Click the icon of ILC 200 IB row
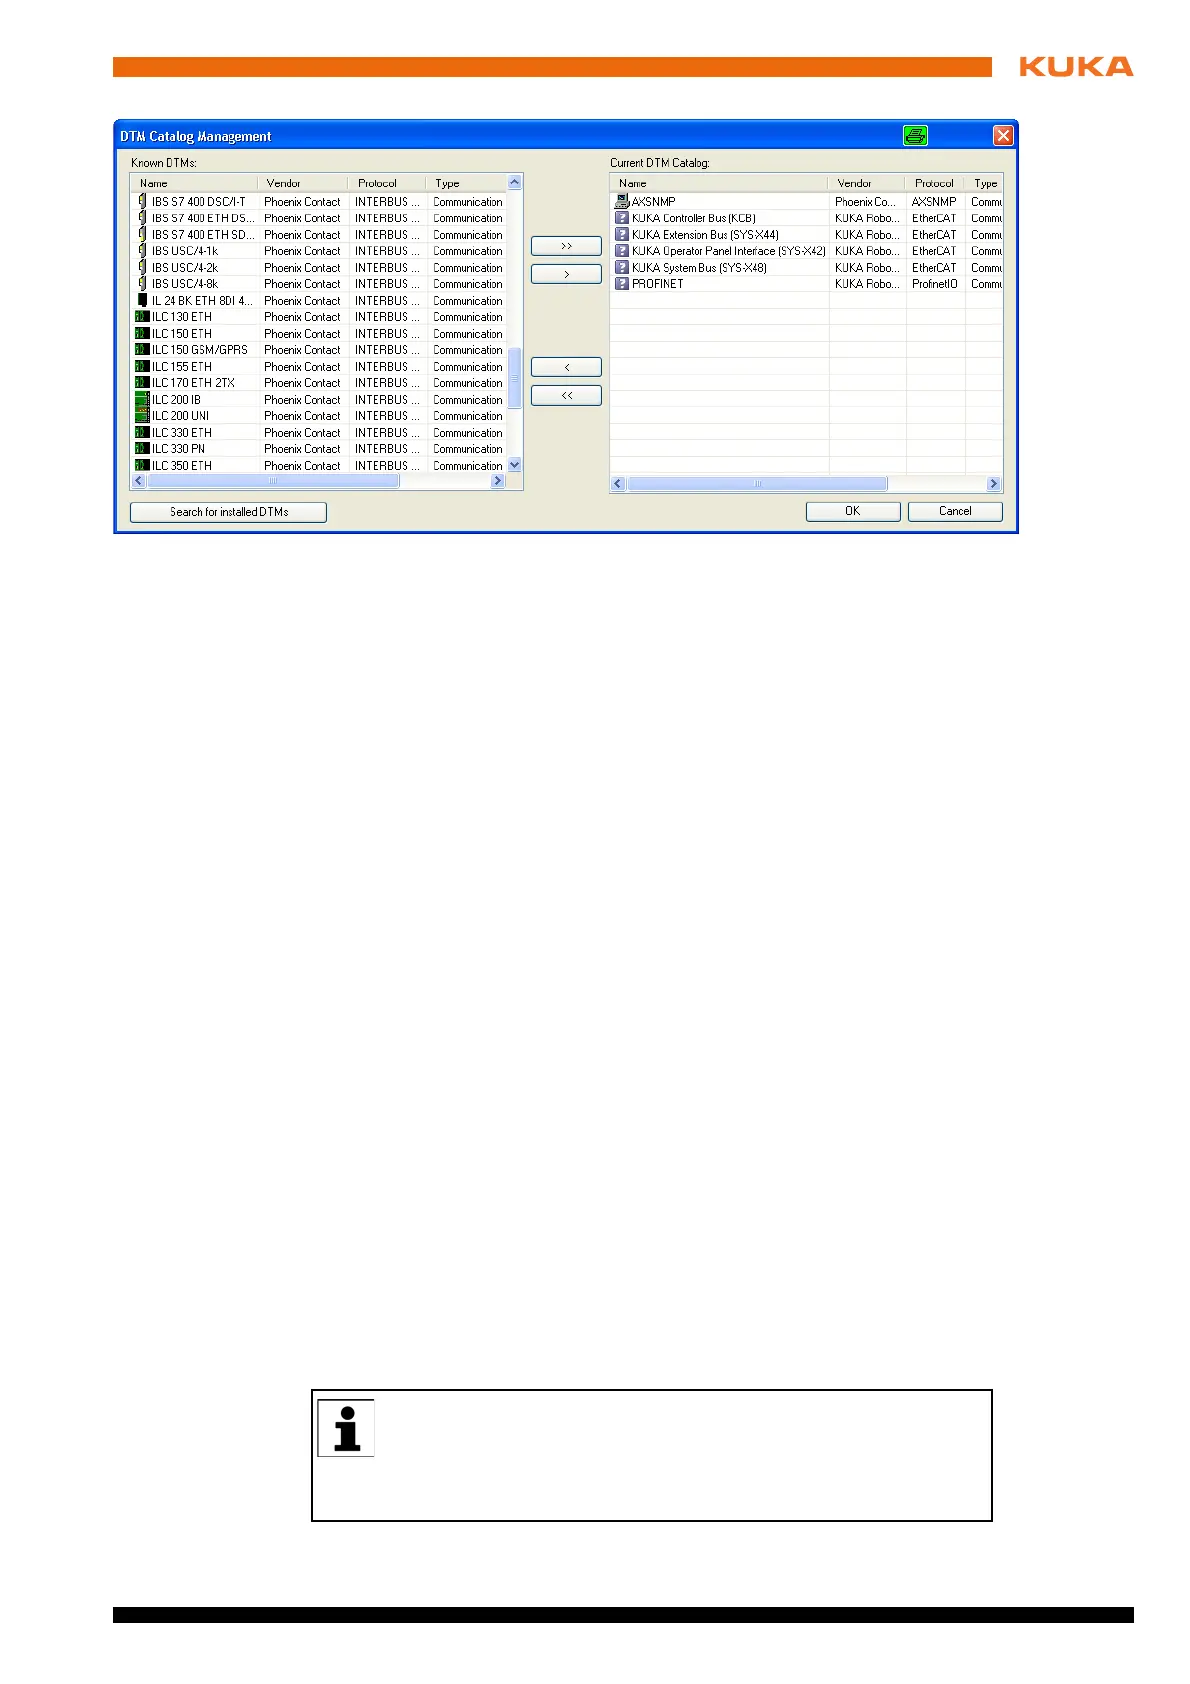Screen dimensions: 1190x1684 point(142,400)
